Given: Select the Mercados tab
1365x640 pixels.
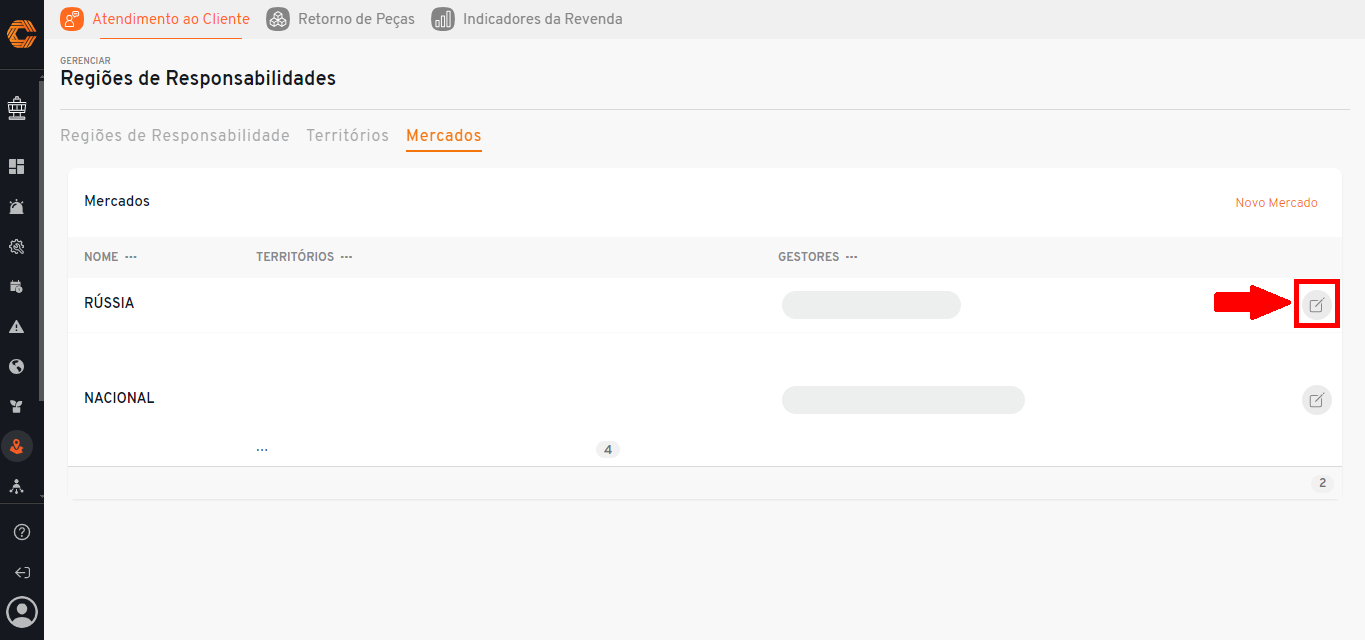Looking at the screenshot, I should coord(444,135).
